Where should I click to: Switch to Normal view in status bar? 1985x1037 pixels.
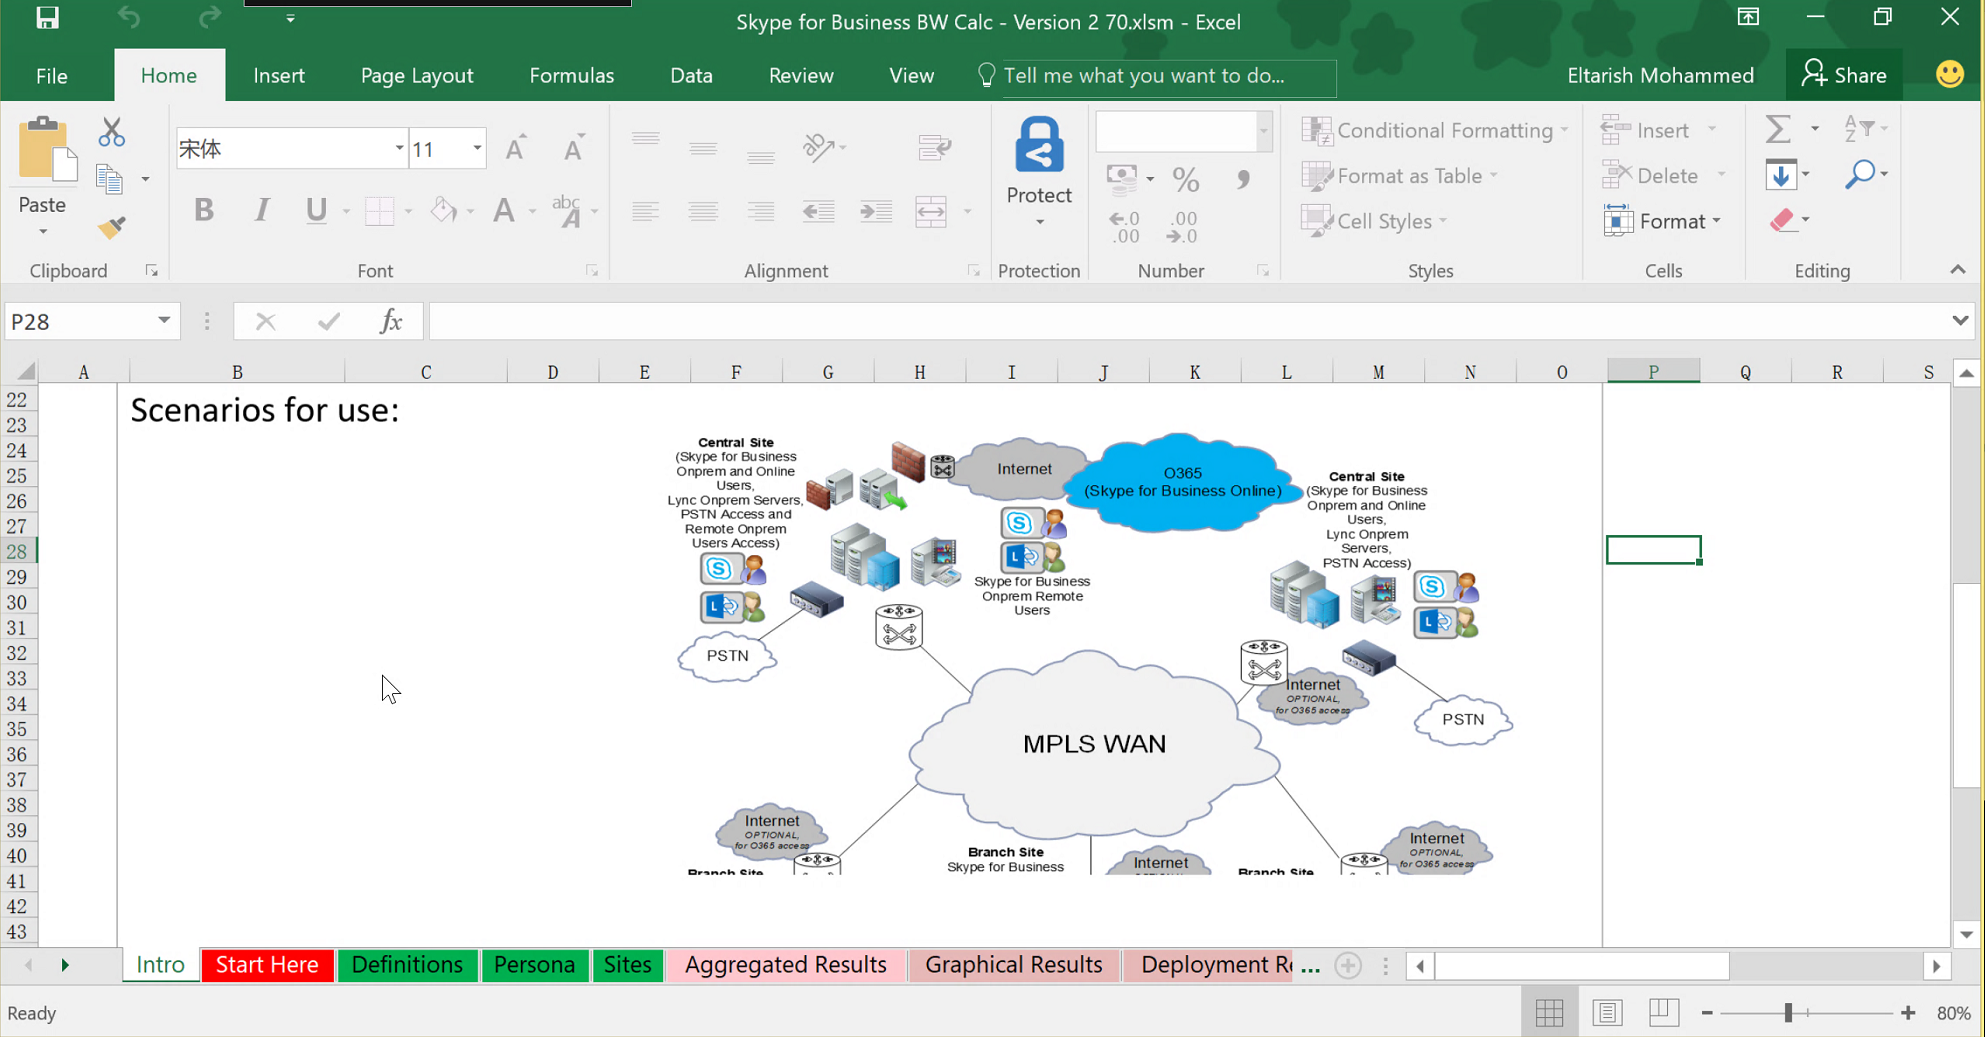[1550, 1013]
